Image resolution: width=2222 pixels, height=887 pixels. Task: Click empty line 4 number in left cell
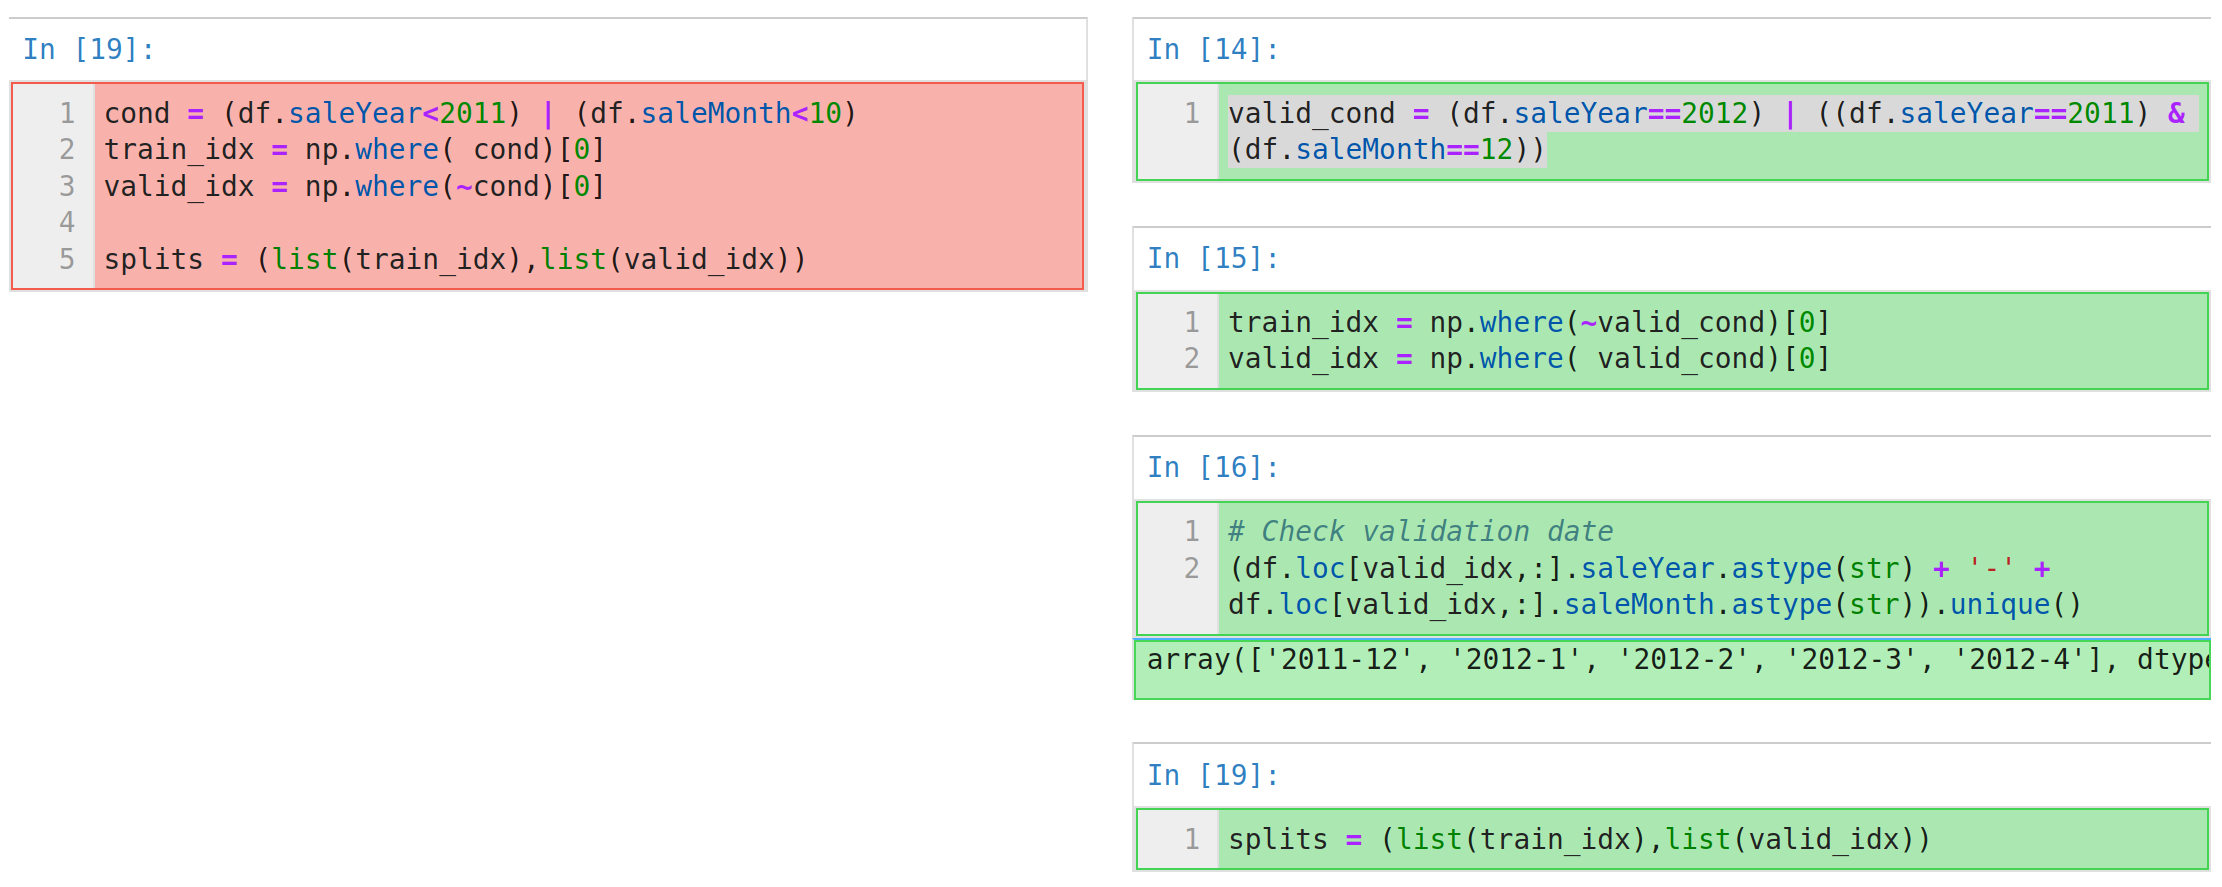(x=67, y=222)
